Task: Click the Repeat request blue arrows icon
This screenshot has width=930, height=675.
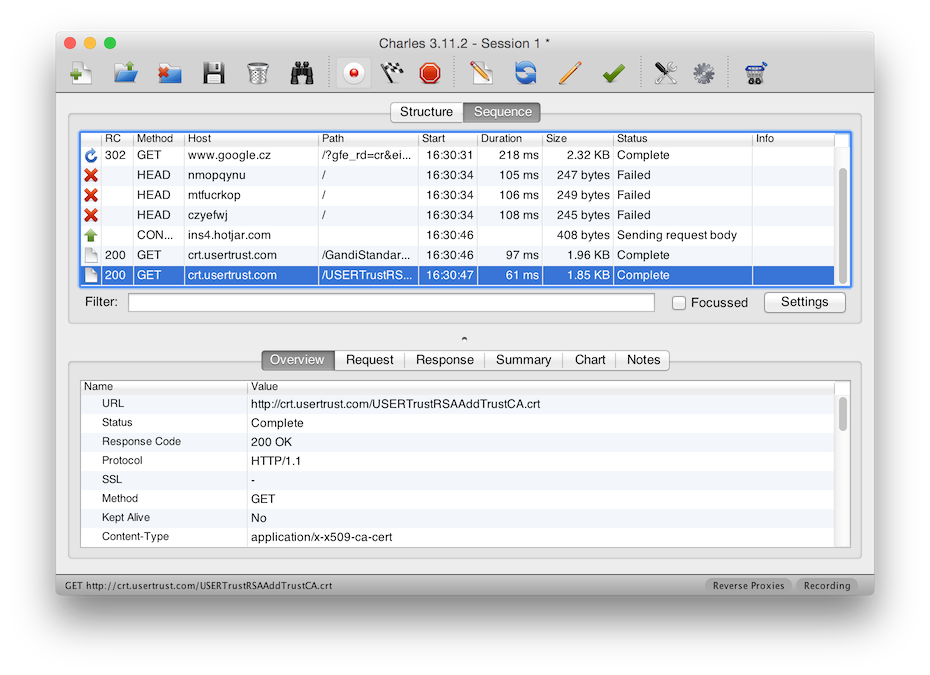Action: click(525, 73)
